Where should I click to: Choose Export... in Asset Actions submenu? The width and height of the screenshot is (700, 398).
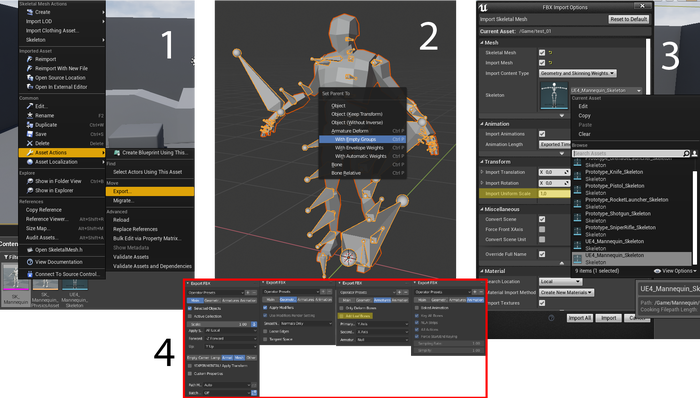(150, 191)
